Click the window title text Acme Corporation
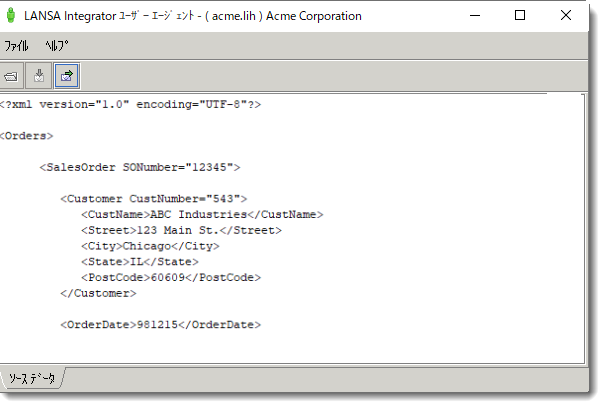 pyautogui.click(x=314, y=16)
